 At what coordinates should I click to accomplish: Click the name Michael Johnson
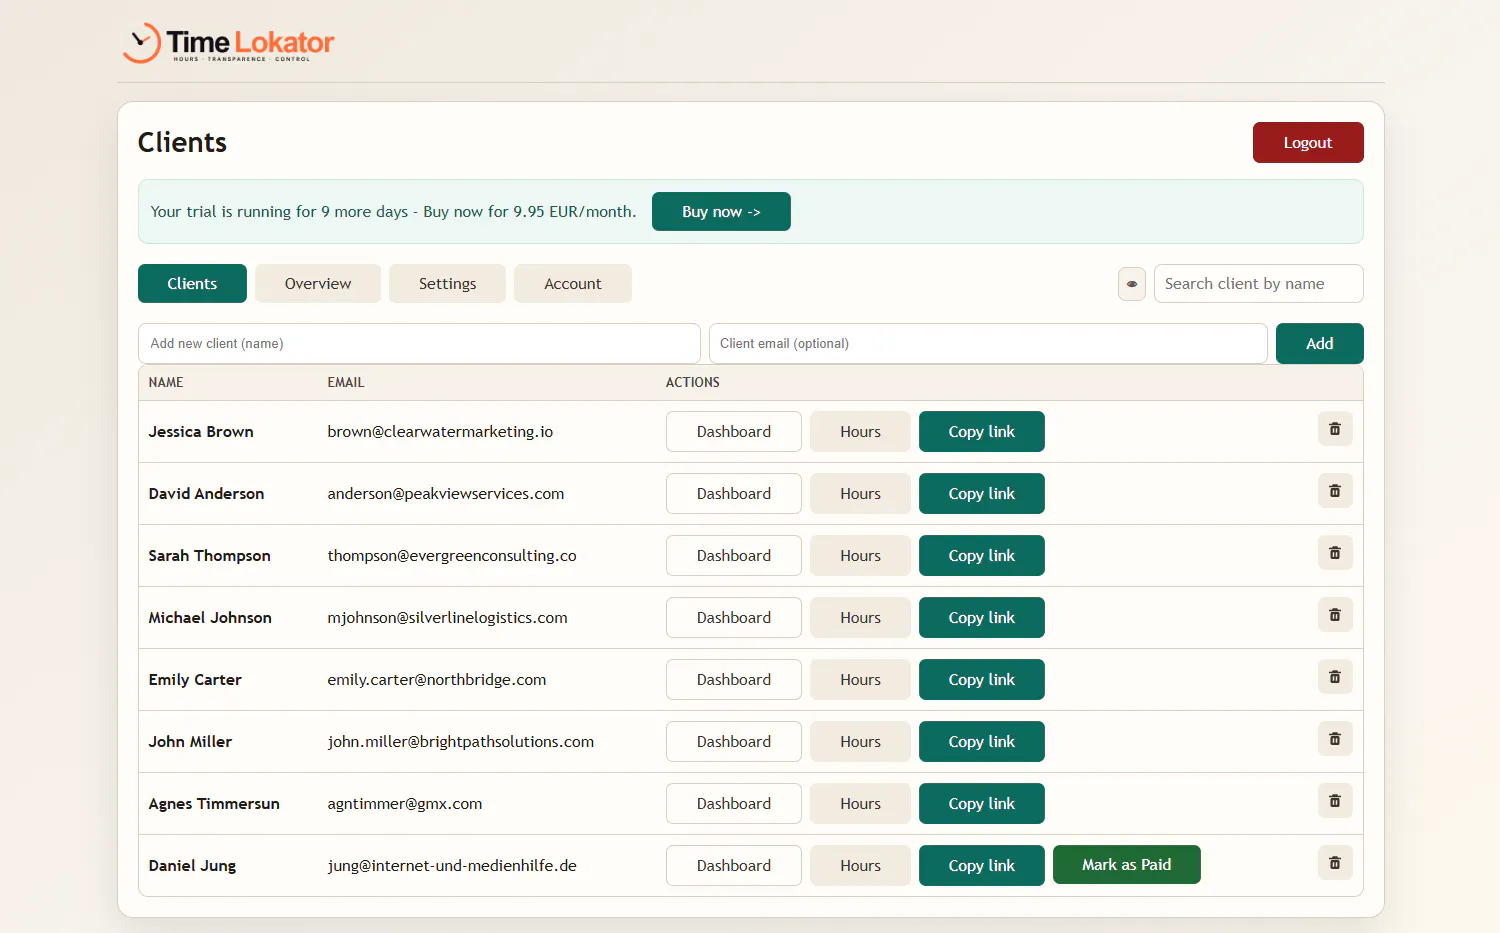(210, 617)
